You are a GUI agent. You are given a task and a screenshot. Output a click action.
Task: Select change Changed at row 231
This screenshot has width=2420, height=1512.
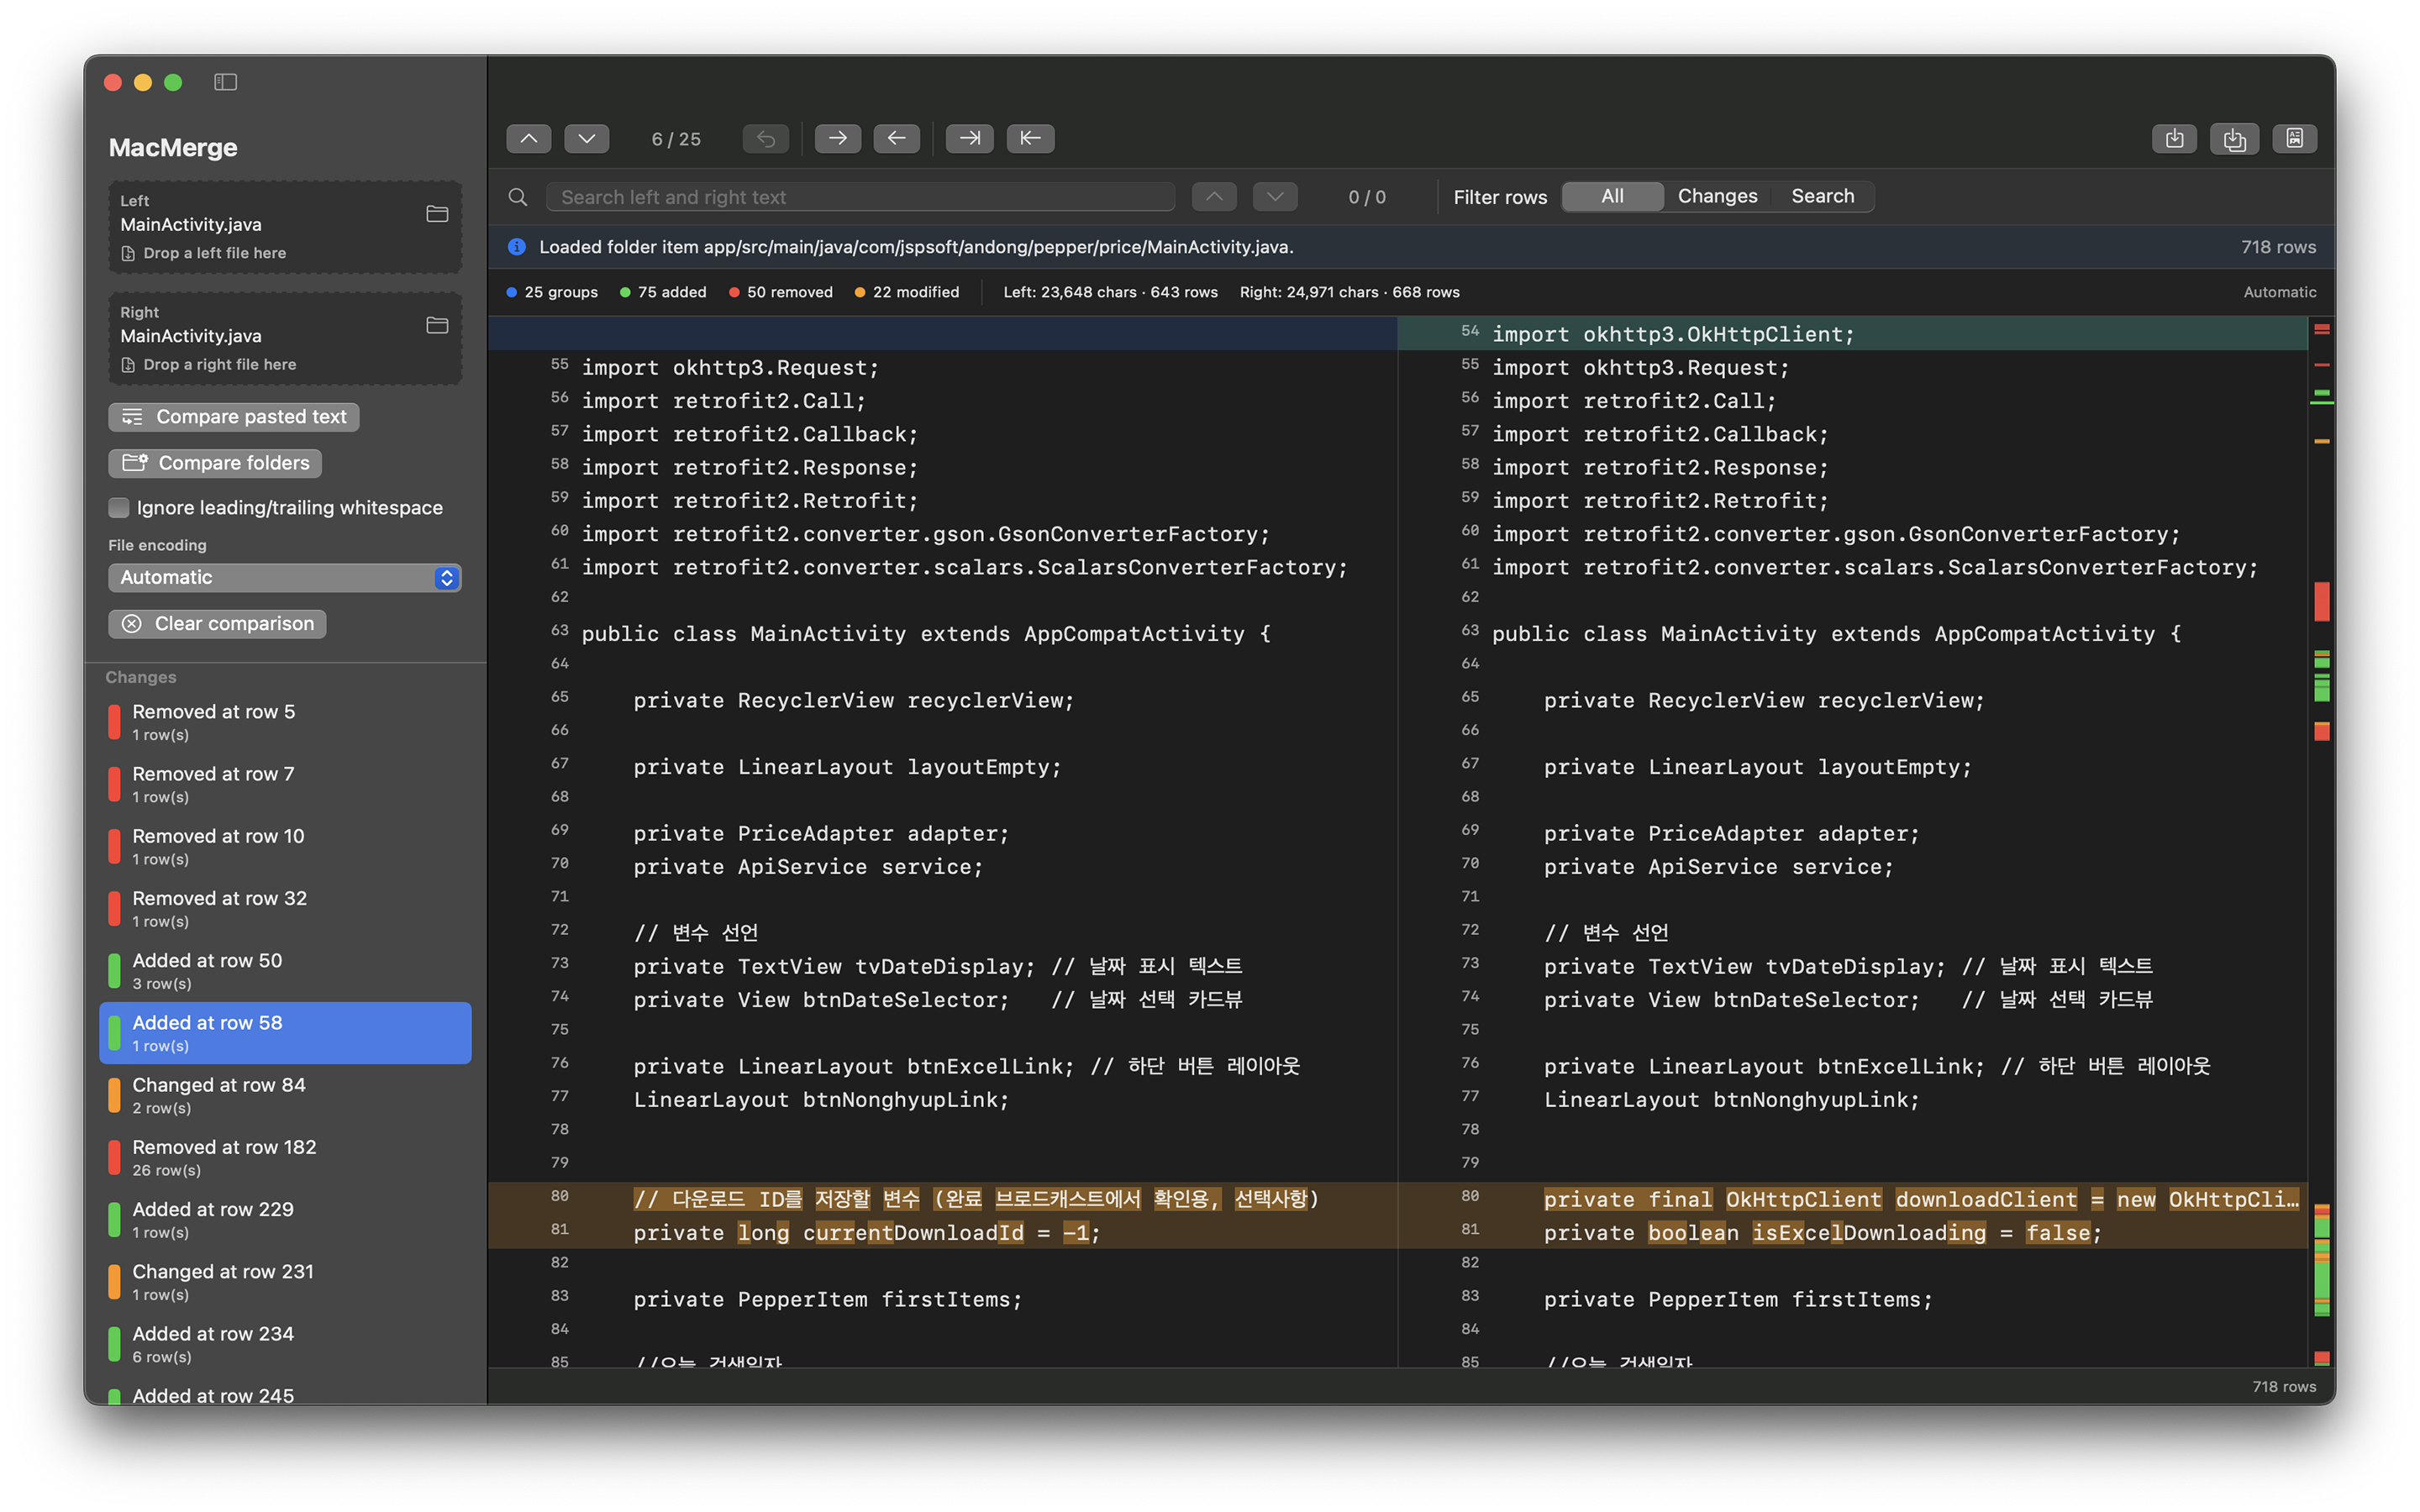[285, 1282]
